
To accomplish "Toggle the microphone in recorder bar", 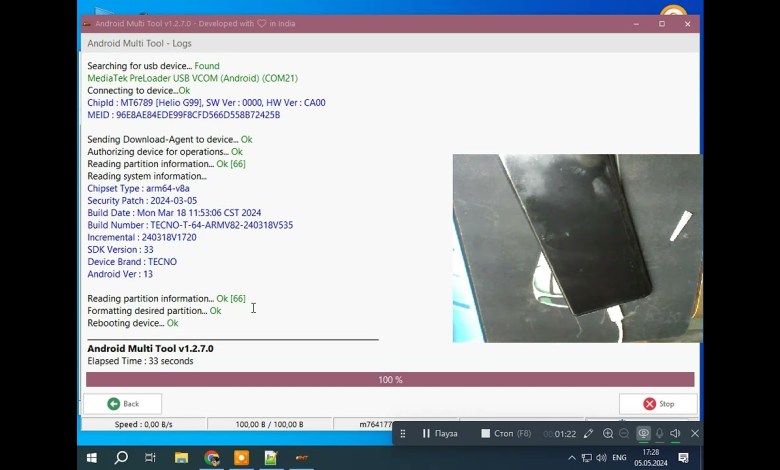I will click(659, 434).
